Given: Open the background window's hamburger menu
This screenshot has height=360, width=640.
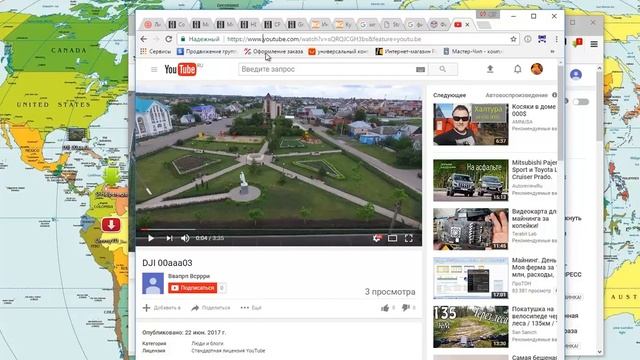Looking at the screenshot, I should pyautogui.click(x=594, y=44).
